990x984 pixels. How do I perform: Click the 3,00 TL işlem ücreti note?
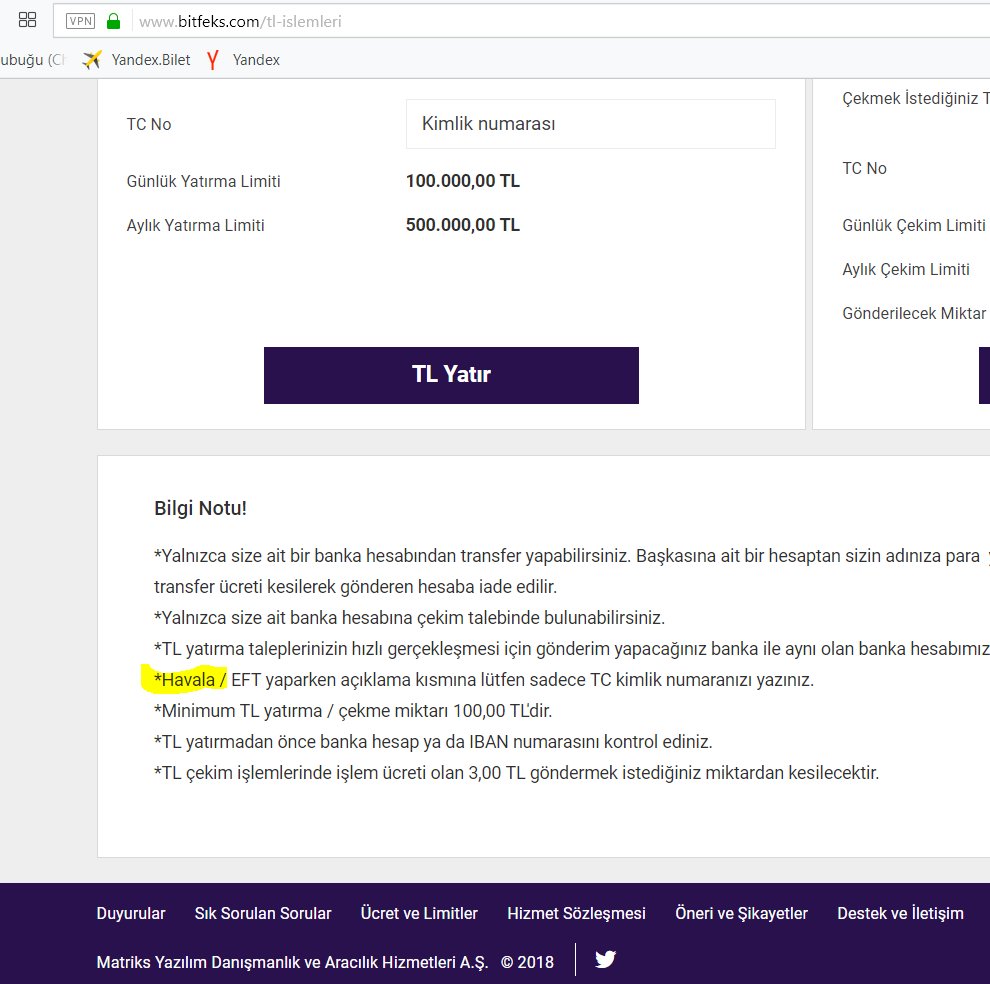pos(516,773)
